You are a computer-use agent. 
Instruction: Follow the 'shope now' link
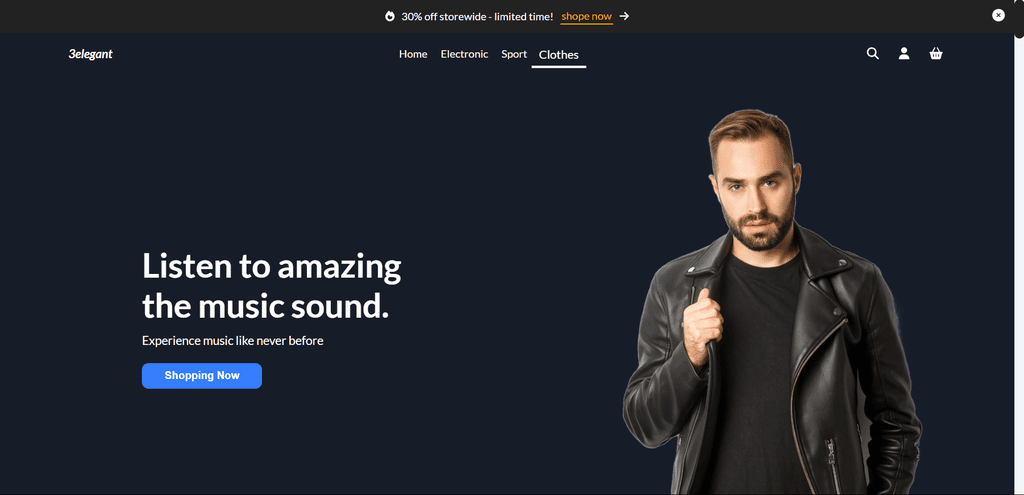coord(586,16)
